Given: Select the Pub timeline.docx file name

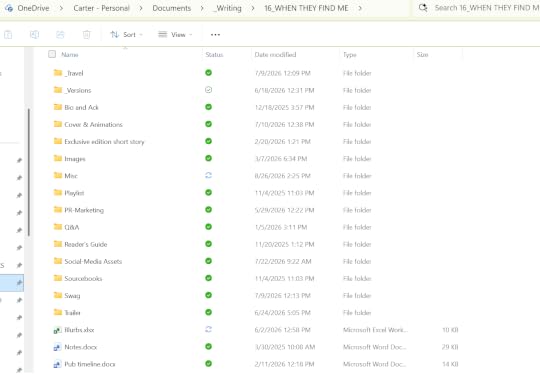Looking at the screenshot, I should (90, 364).
